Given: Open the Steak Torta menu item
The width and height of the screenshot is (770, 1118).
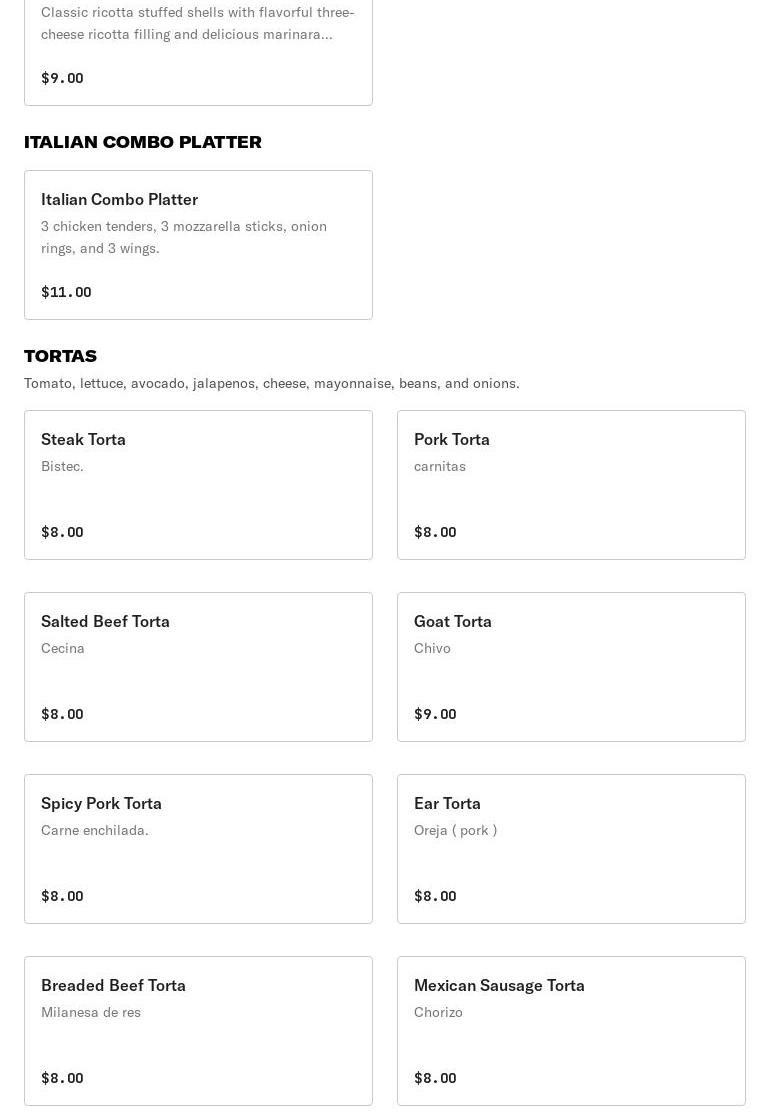Looking at the screenshot, I should (198, 485).
